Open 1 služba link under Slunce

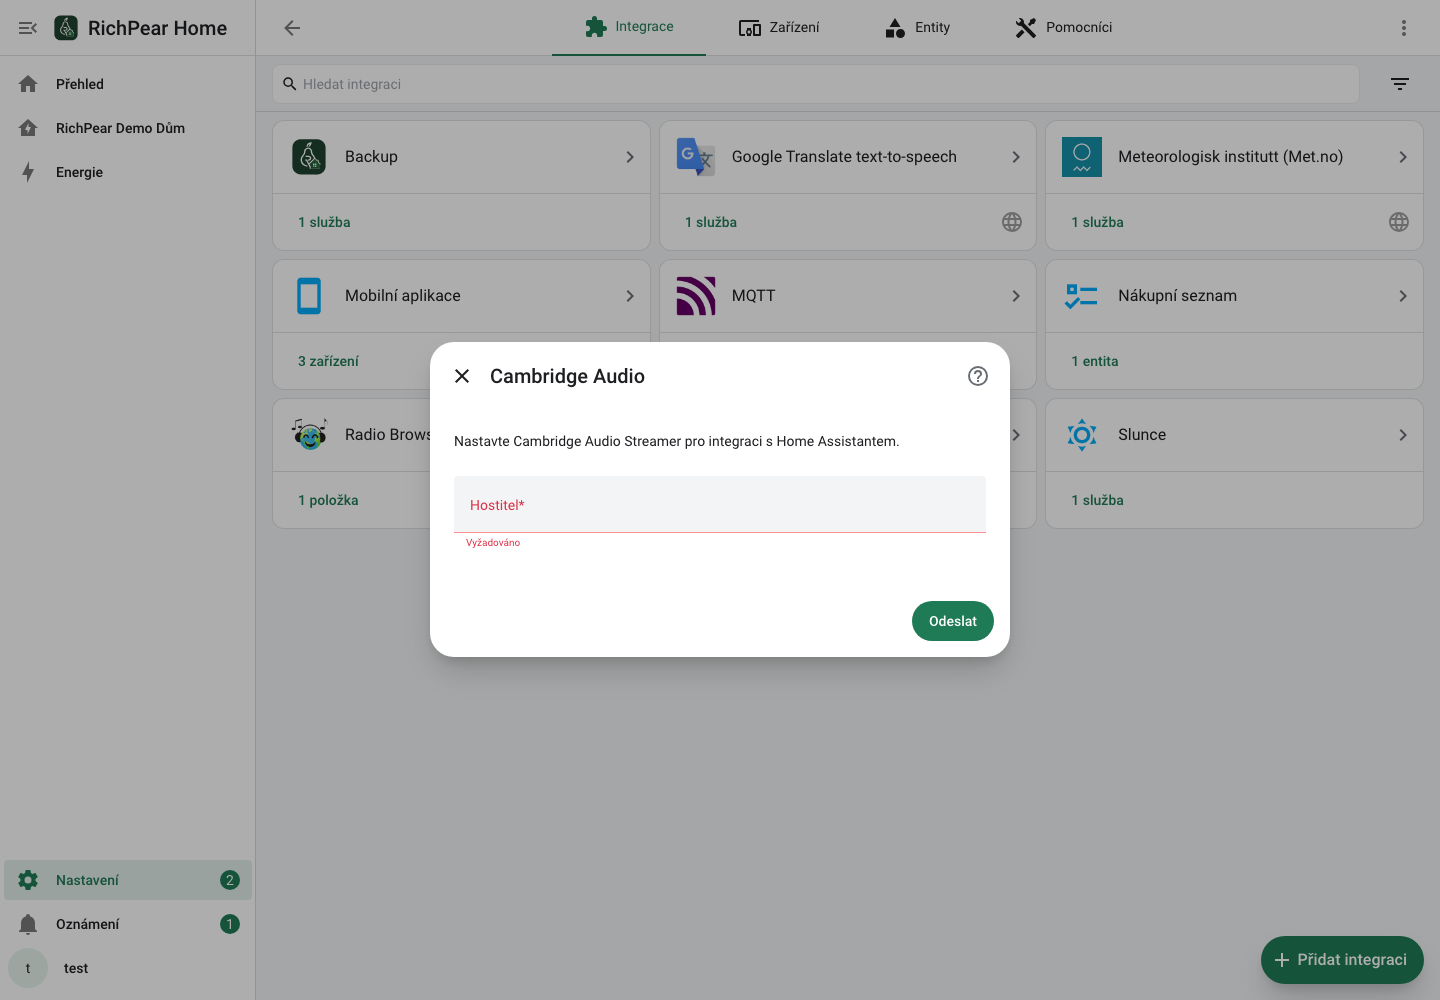click(x=1097, y=500)
